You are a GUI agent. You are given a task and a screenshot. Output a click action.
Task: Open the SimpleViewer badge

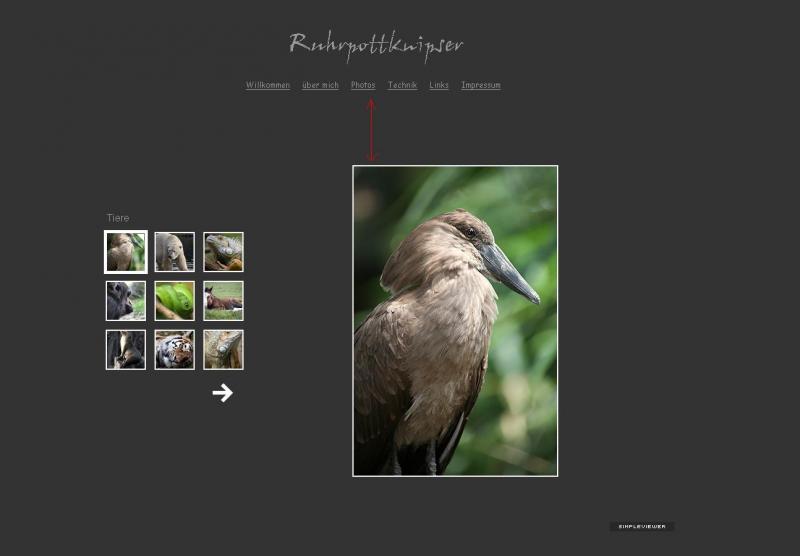[x=641, y=526]
